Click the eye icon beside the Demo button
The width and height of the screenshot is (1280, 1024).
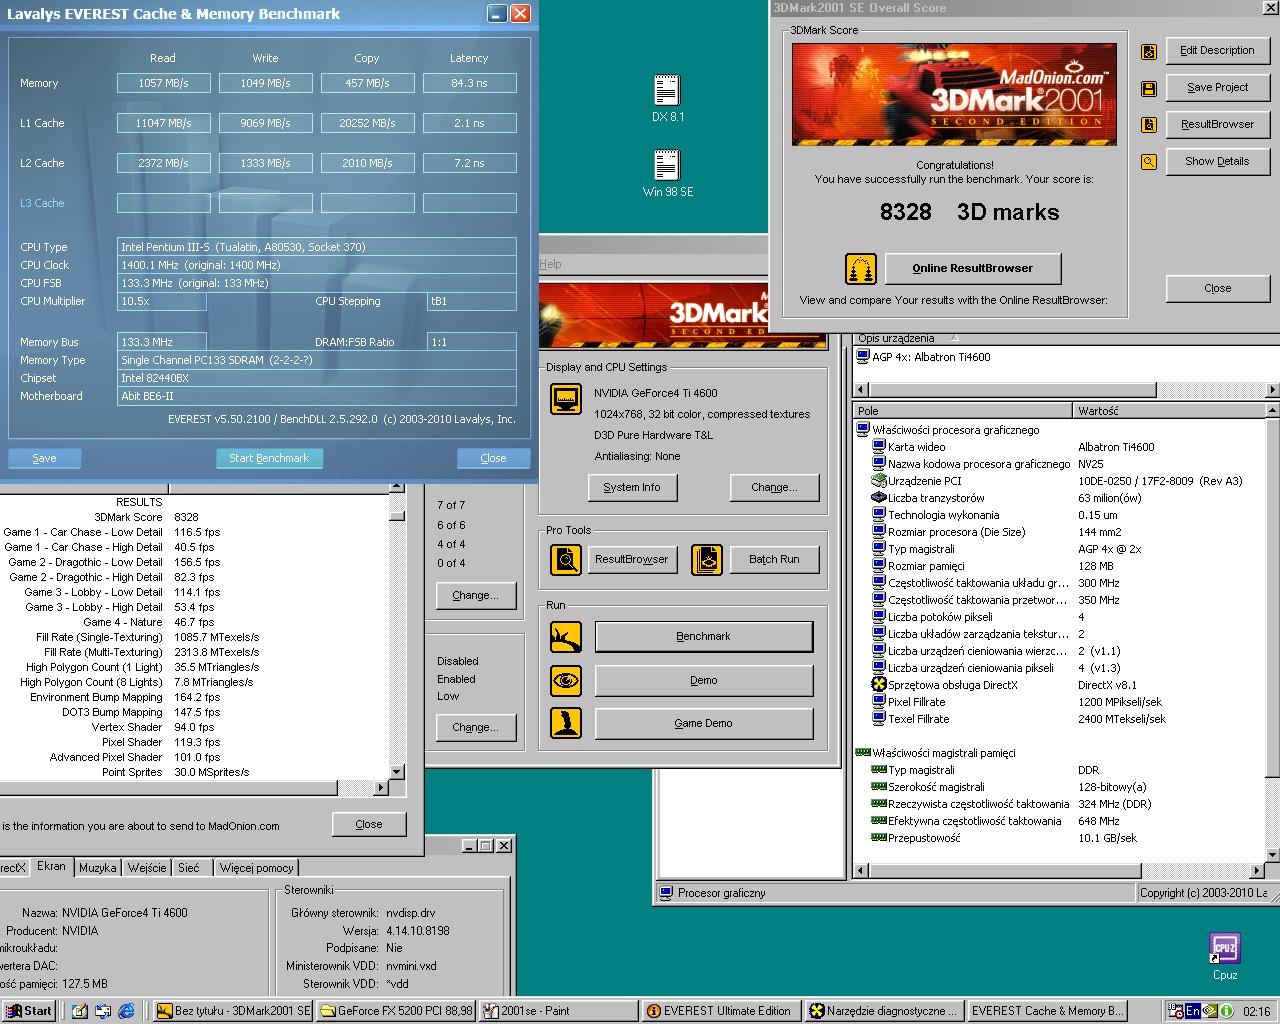(x=566, y=680)
